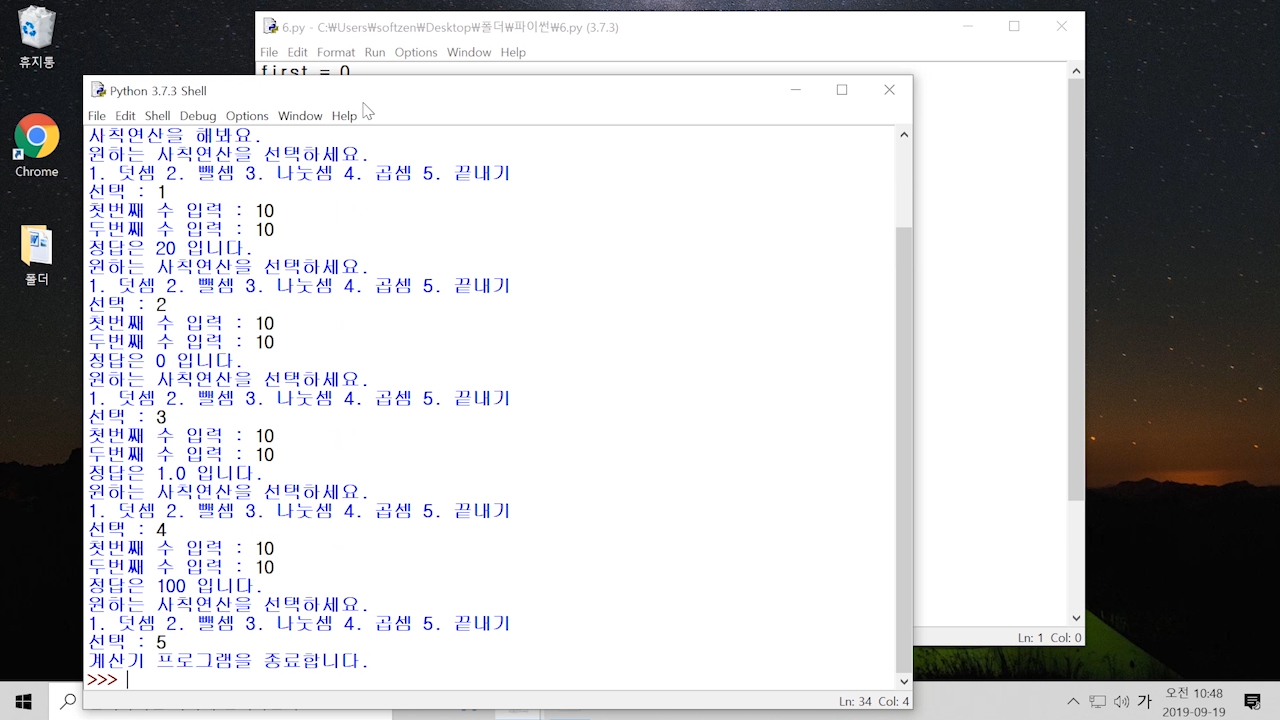Open taskbar search magnifier
This screenshot has width=1280, height=720.
coord(69,702)
